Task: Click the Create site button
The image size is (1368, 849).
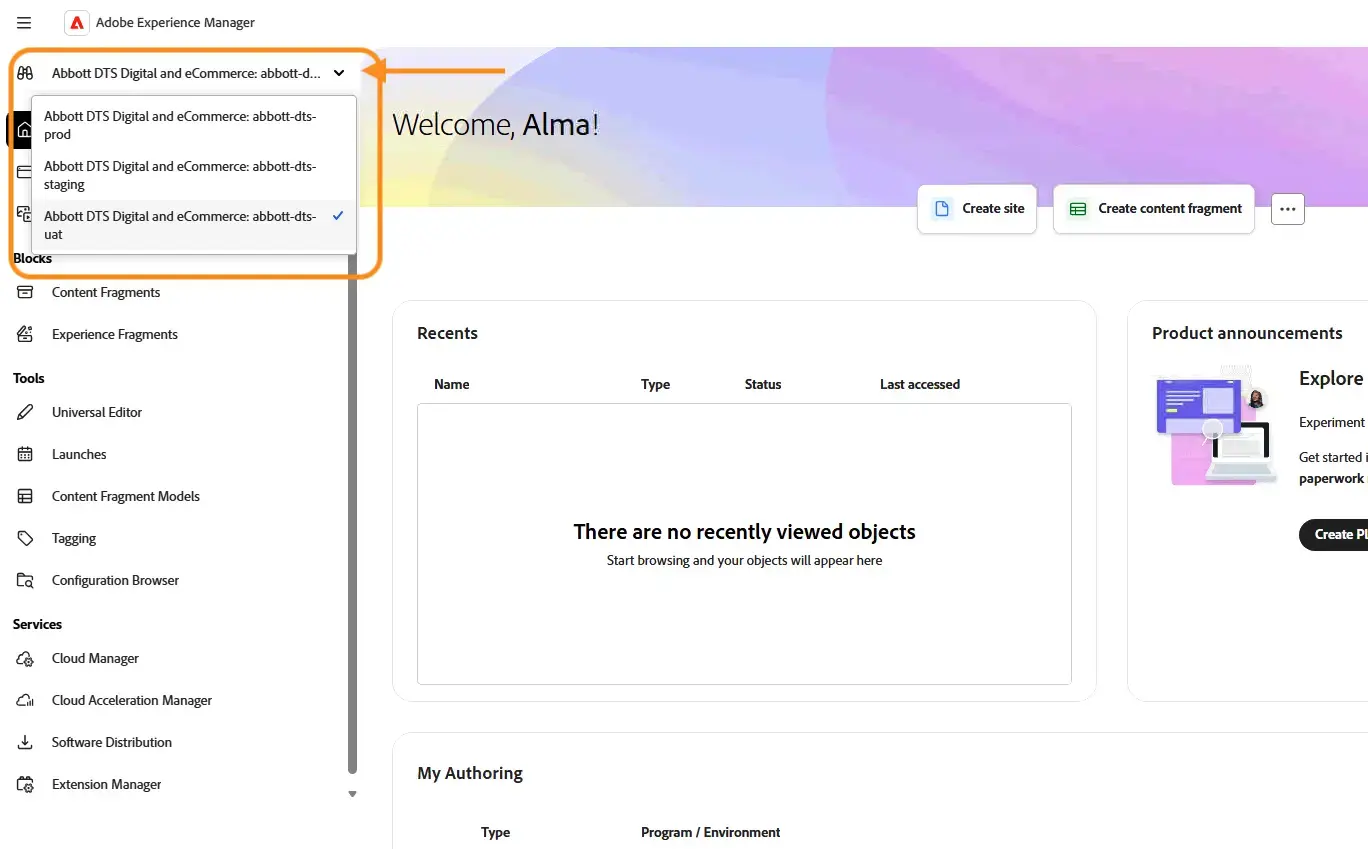Action: click(x=977, y=209)
